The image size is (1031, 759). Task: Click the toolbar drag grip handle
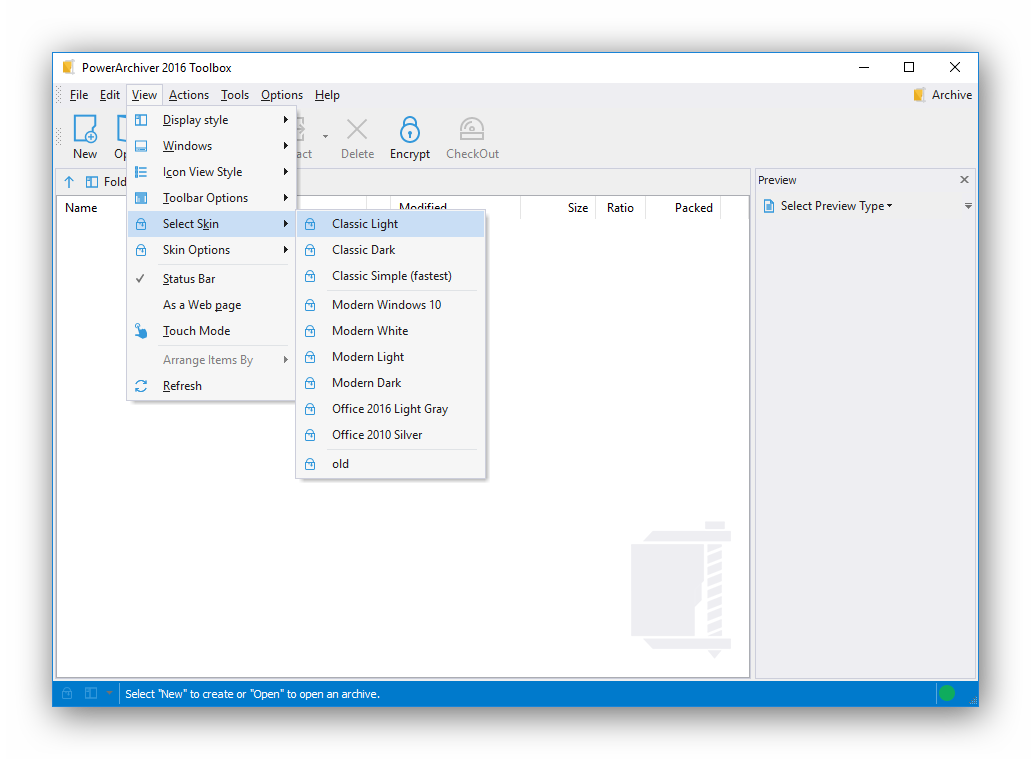(x=59, y=136)
